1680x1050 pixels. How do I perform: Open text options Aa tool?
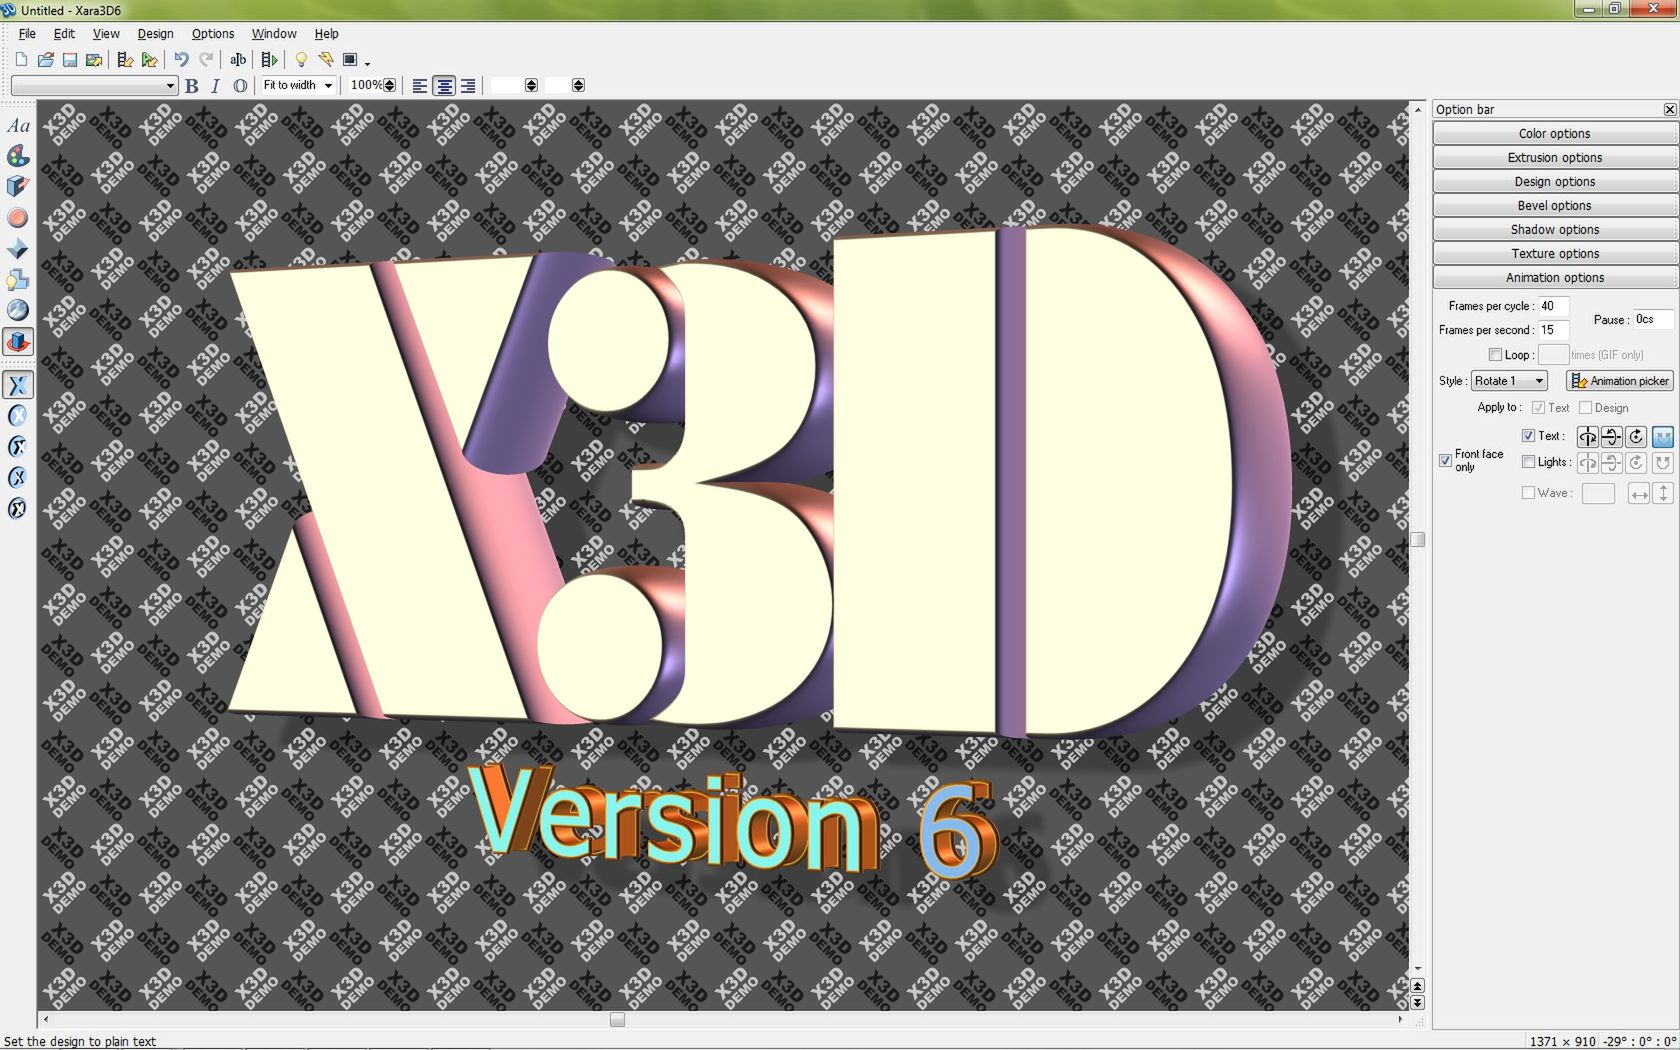point(18,126)
